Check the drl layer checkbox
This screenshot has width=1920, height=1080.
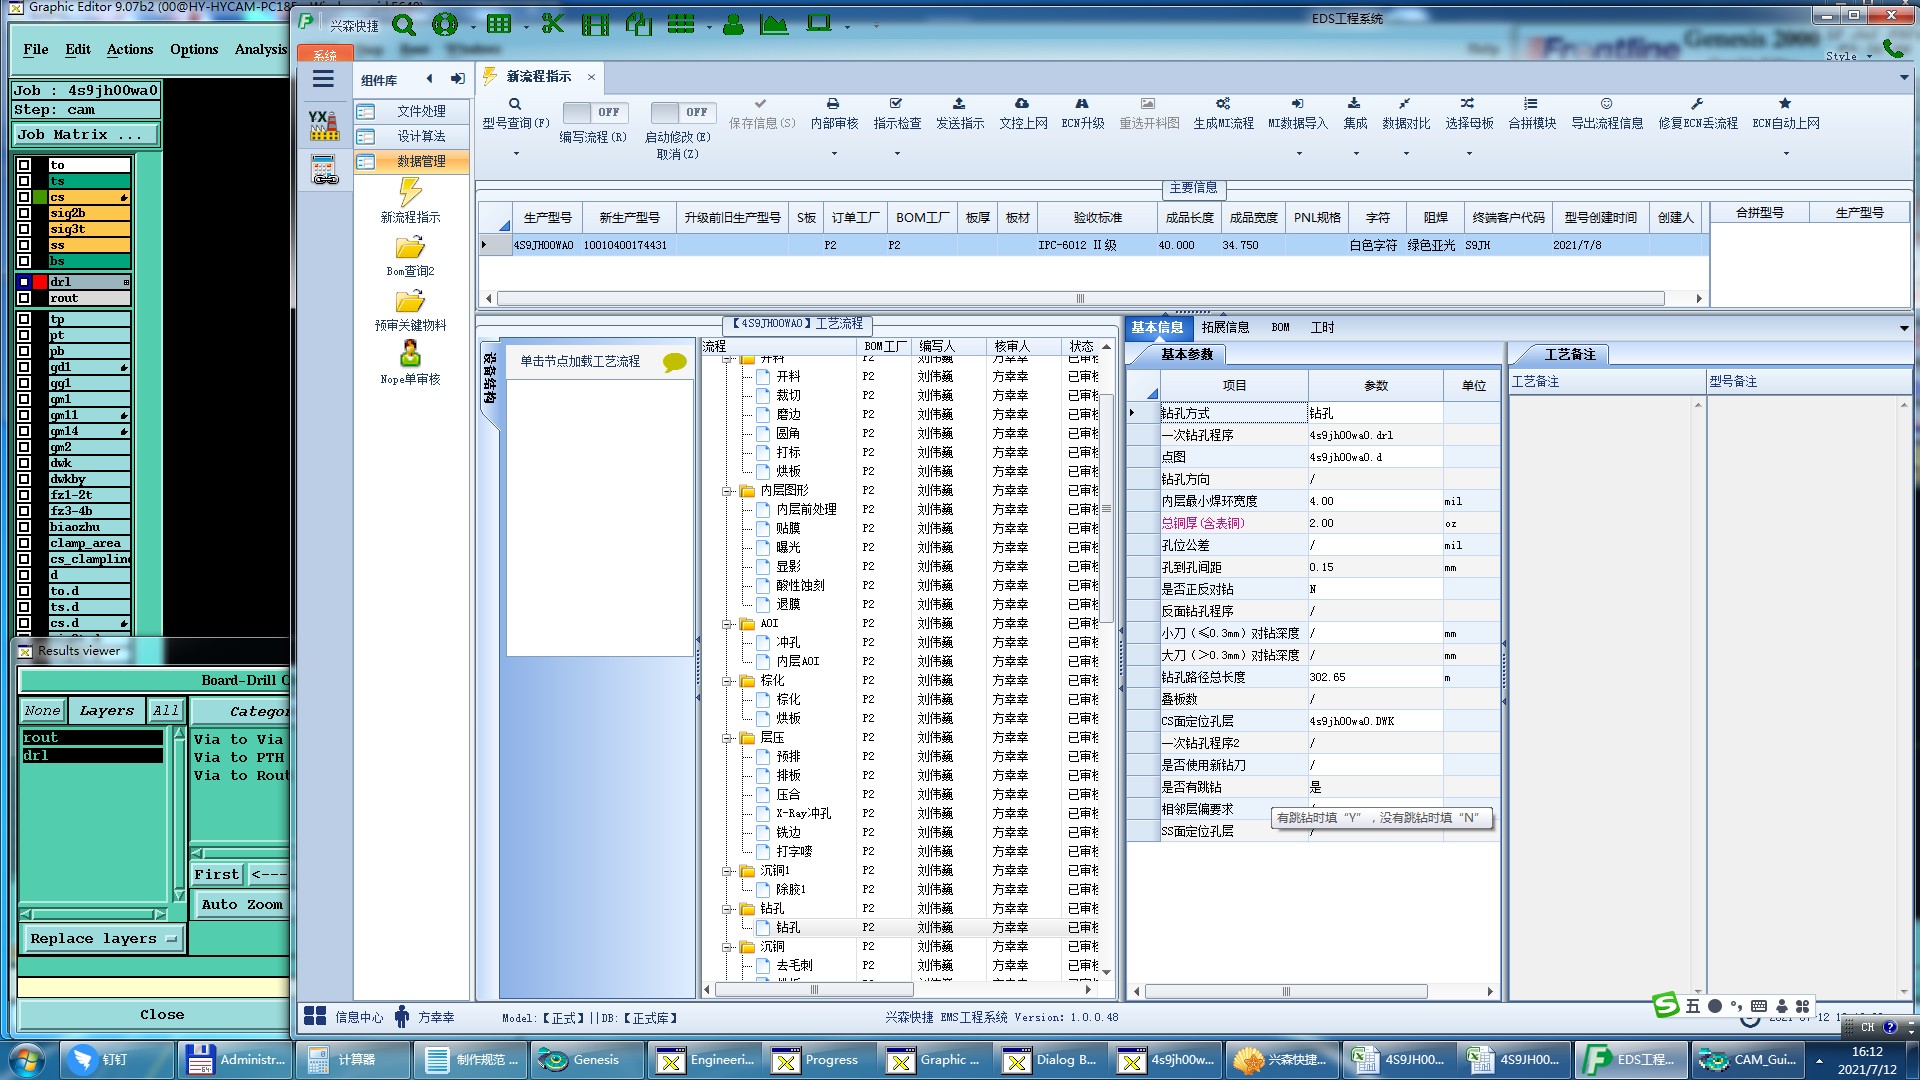click(24, 282)
